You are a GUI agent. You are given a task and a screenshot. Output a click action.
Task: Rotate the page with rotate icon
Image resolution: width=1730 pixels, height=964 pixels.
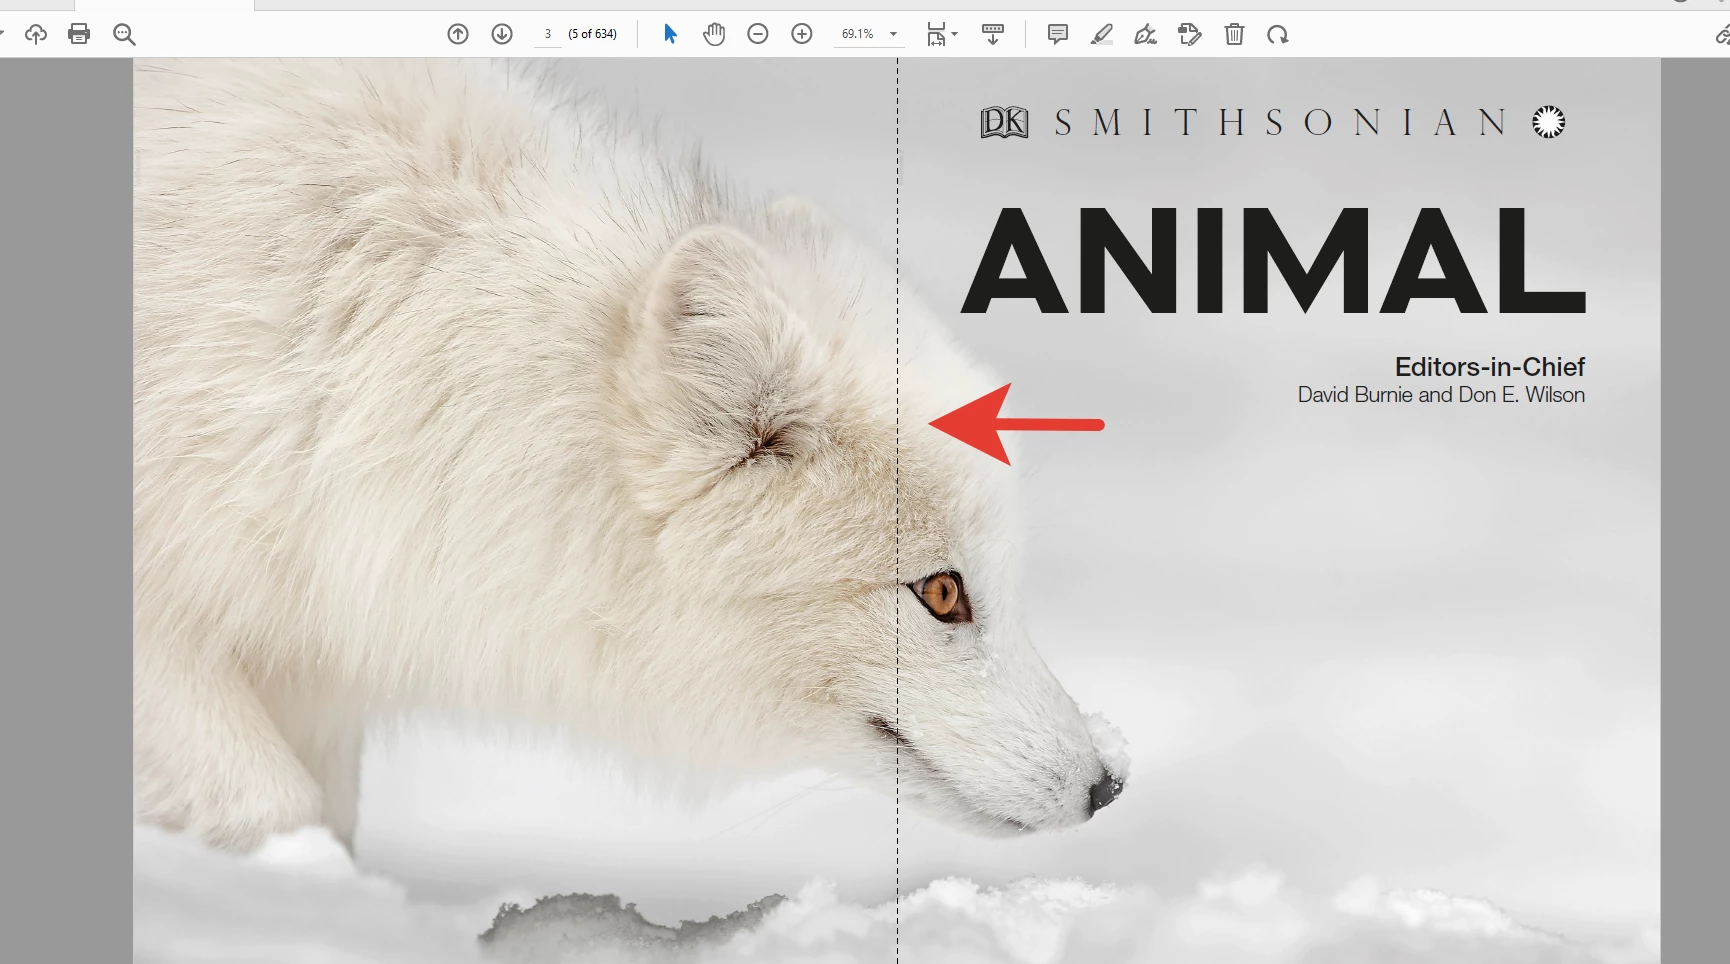tap(1278, 35)
